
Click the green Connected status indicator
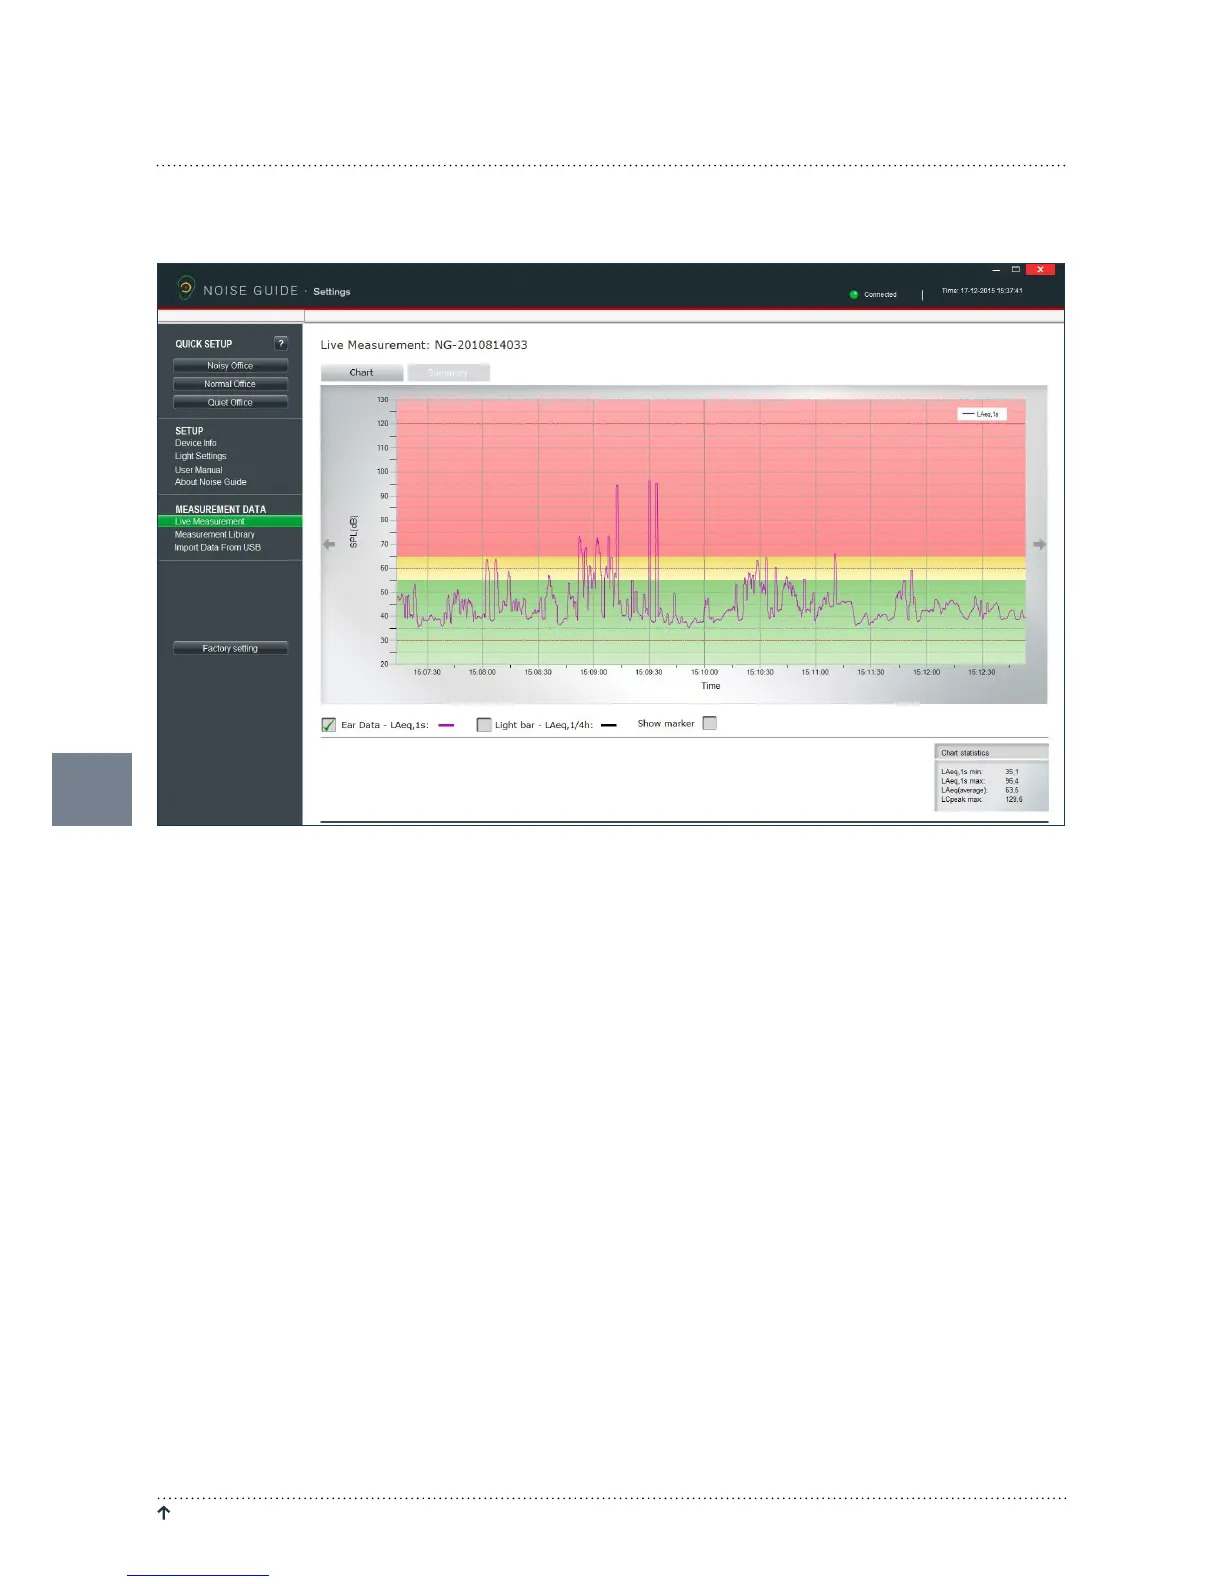coord(854,295)
